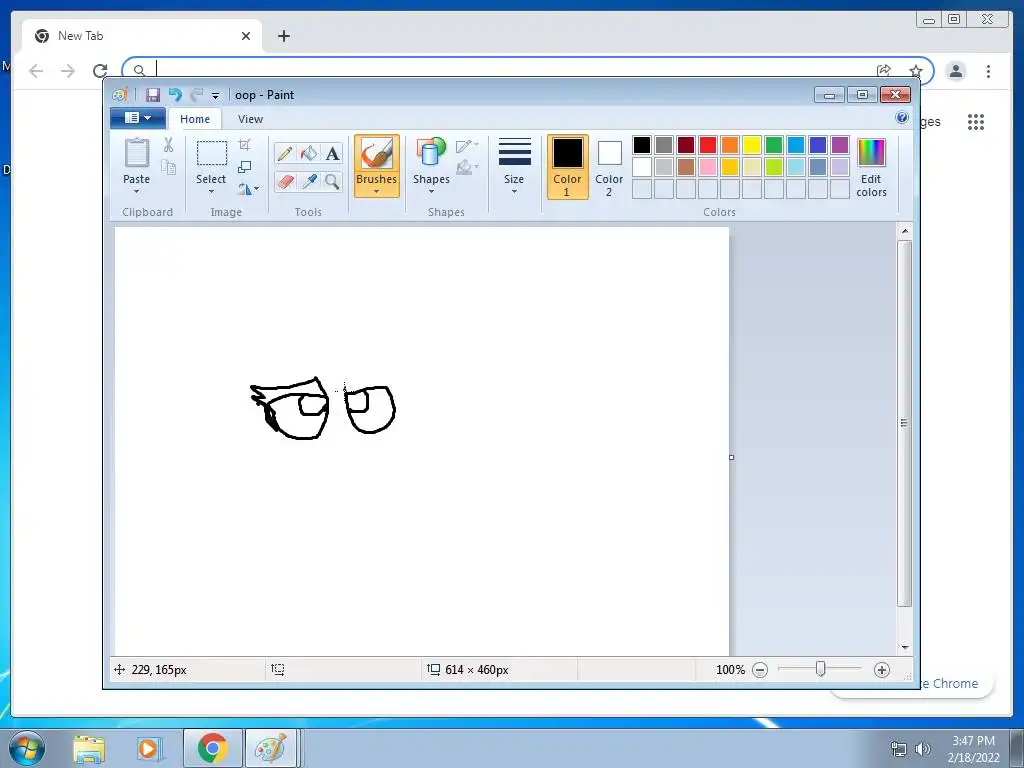Open the shape Fill dropdown
The image size is (1024, 768).
[x=467, y=168]
